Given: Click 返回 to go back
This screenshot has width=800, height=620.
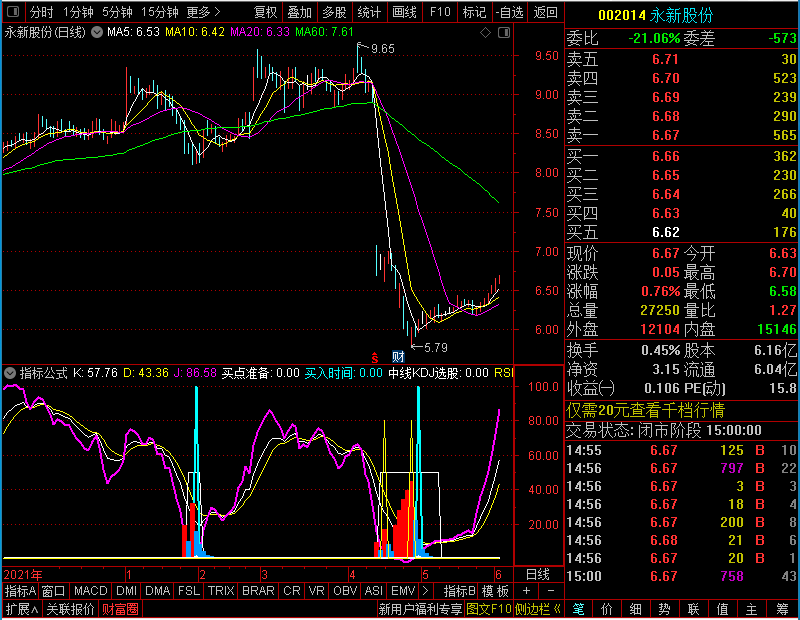Looking at the screenshot, I should tap(545, 12).
